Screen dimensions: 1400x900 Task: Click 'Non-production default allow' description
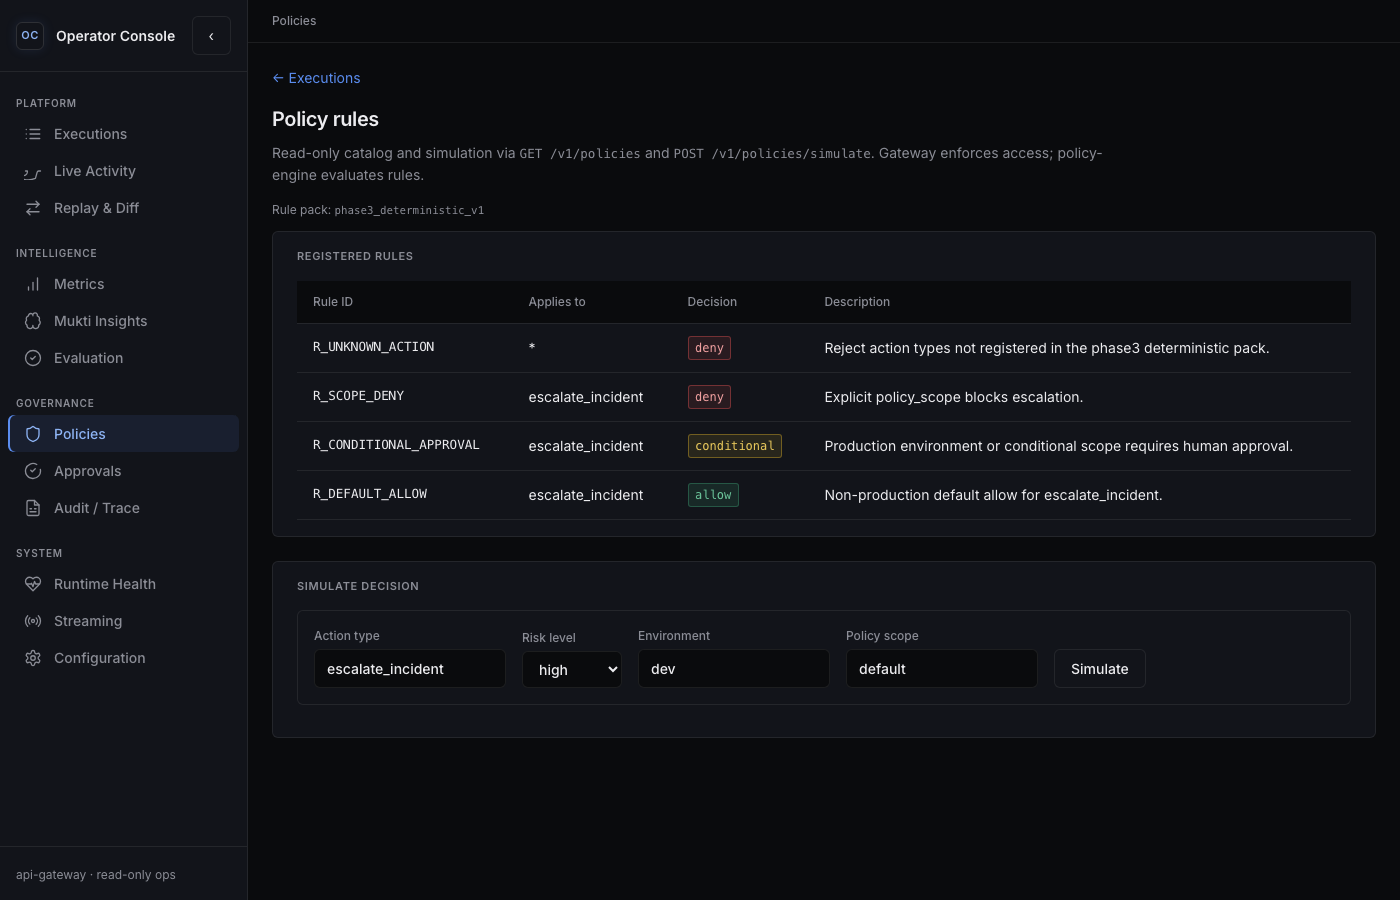click(993, 495)
